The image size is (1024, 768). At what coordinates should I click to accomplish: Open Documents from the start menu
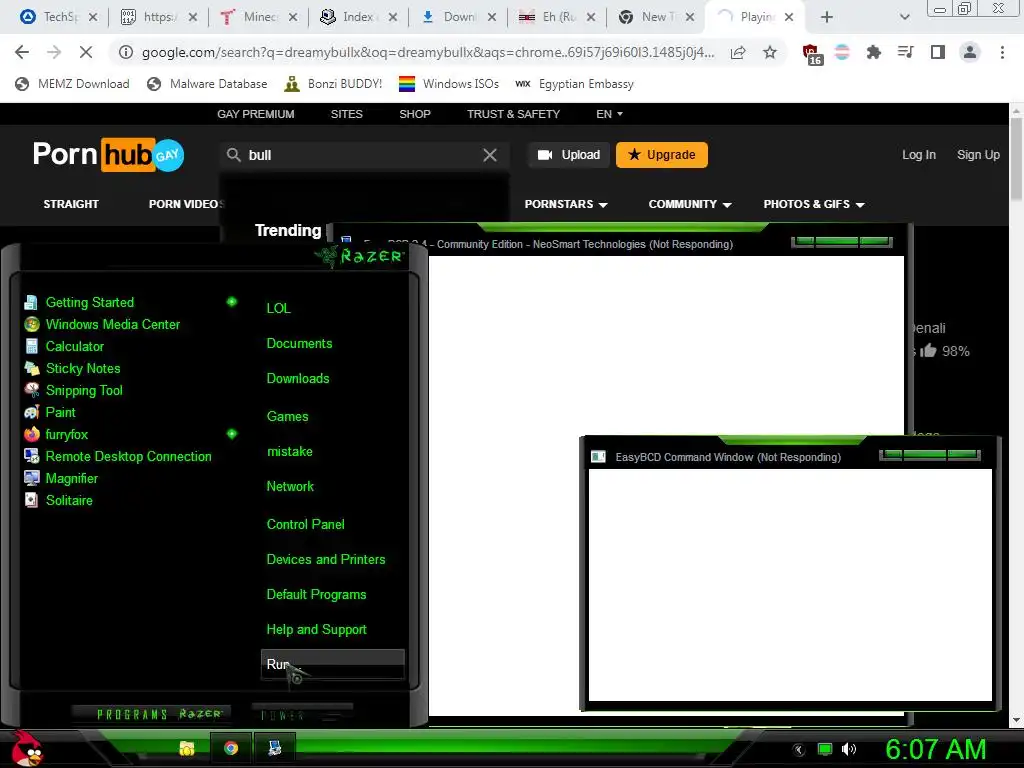point(299,344)
